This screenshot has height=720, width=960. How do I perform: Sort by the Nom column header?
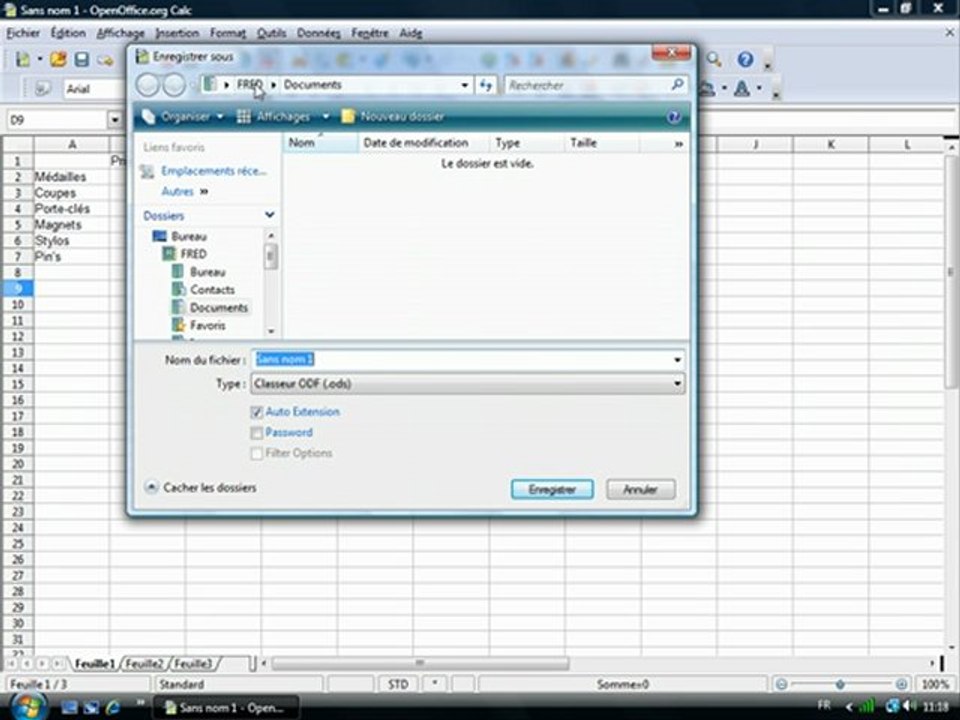click(x=320, y=143)
